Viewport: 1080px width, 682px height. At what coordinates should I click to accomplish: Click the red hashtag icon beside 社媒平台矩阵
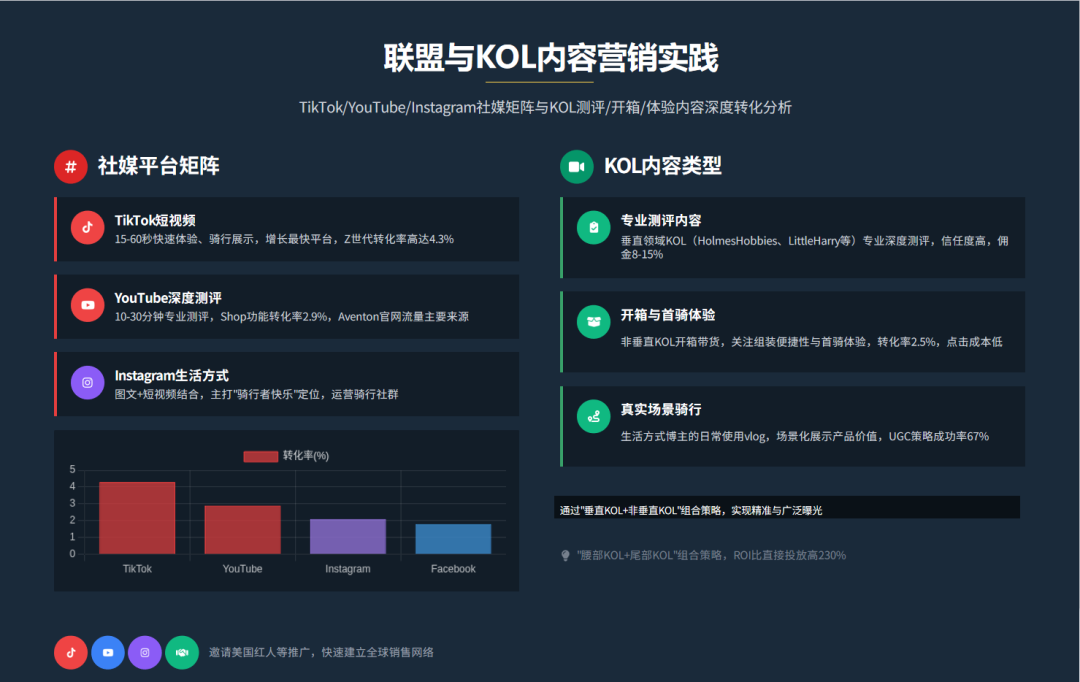71,167
